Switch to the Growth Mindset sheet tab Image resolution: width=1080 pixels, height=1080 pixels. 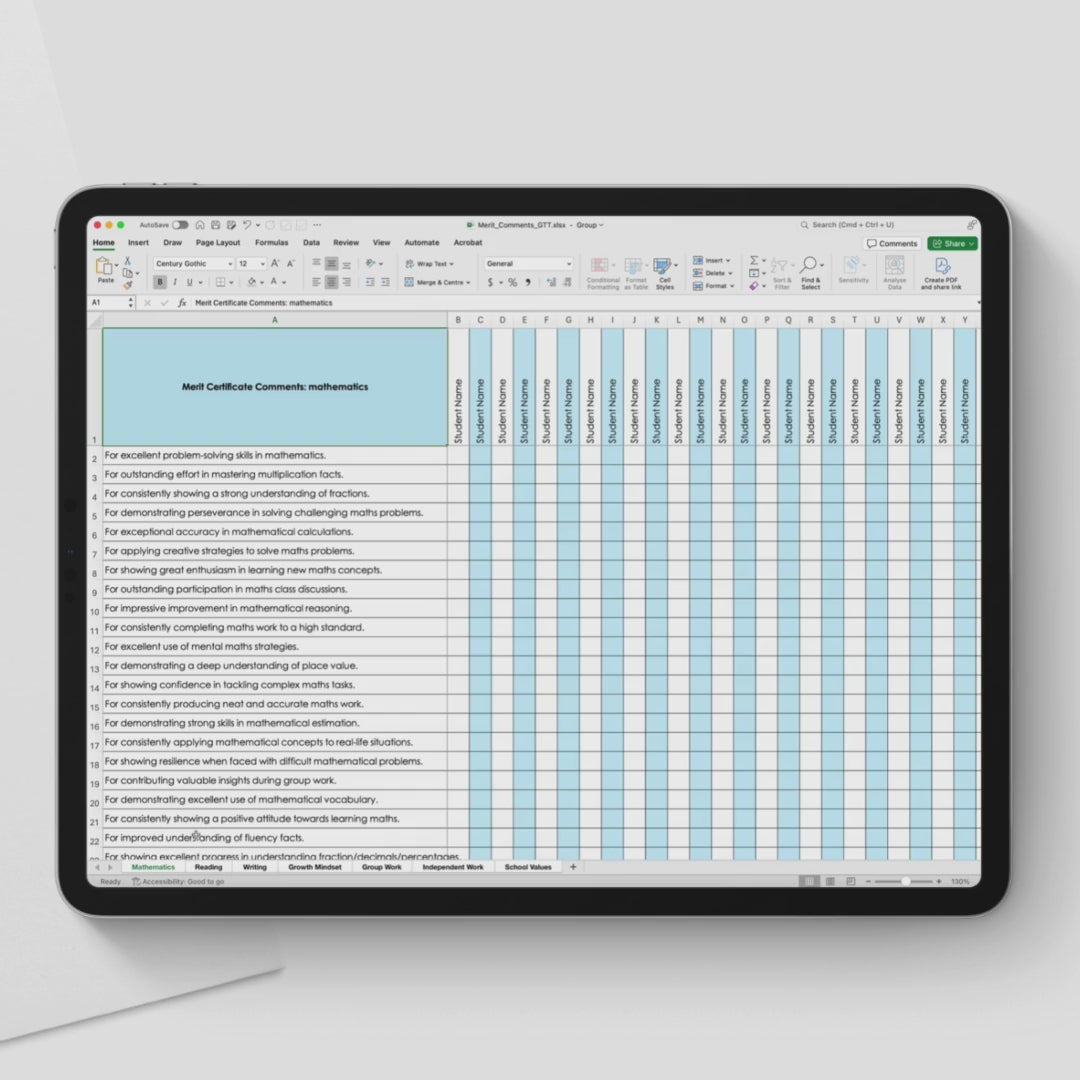(315, 867)
